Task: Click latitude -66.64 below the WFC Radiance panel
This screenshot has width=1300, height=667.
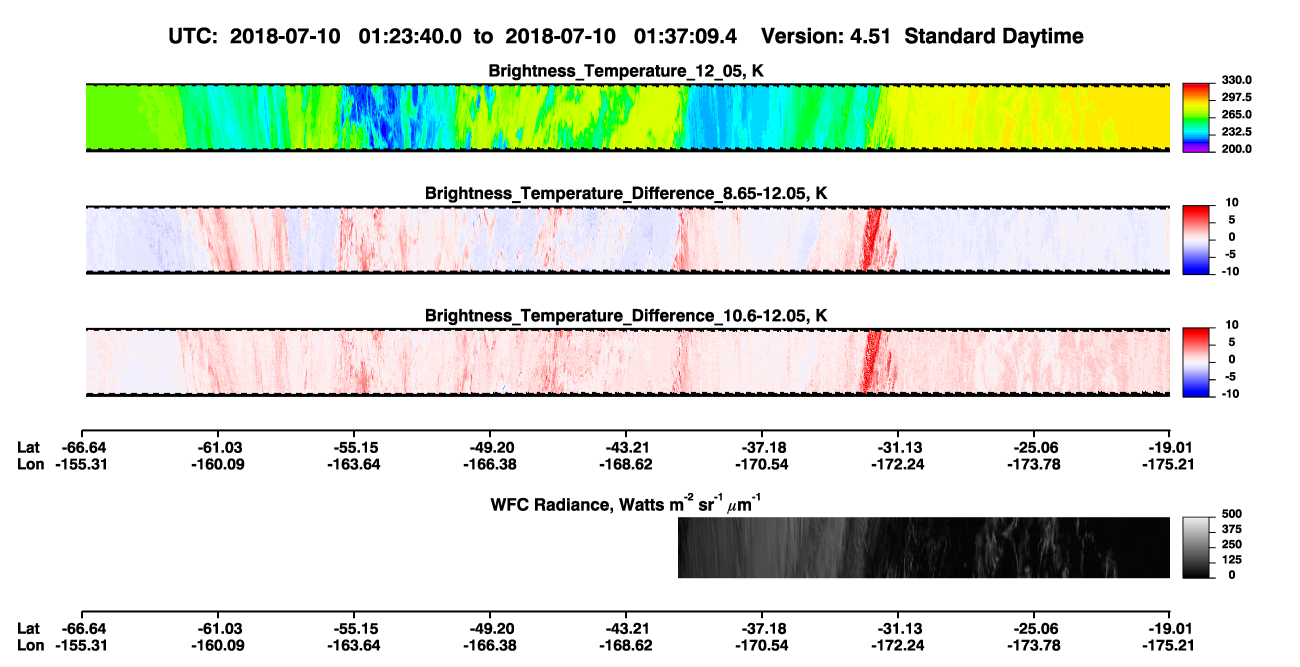Action: pyautogui.click(x=82, y=628)
